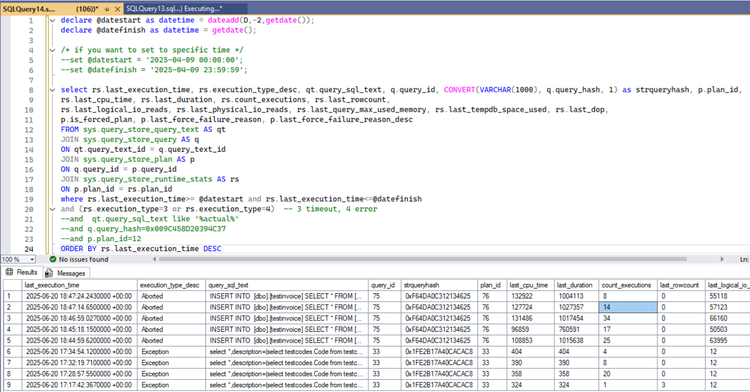The width and height of the screenshot is (750, 392).
Task: Close the SQLQuery14 tab with X
Action: tap(118, 9)
